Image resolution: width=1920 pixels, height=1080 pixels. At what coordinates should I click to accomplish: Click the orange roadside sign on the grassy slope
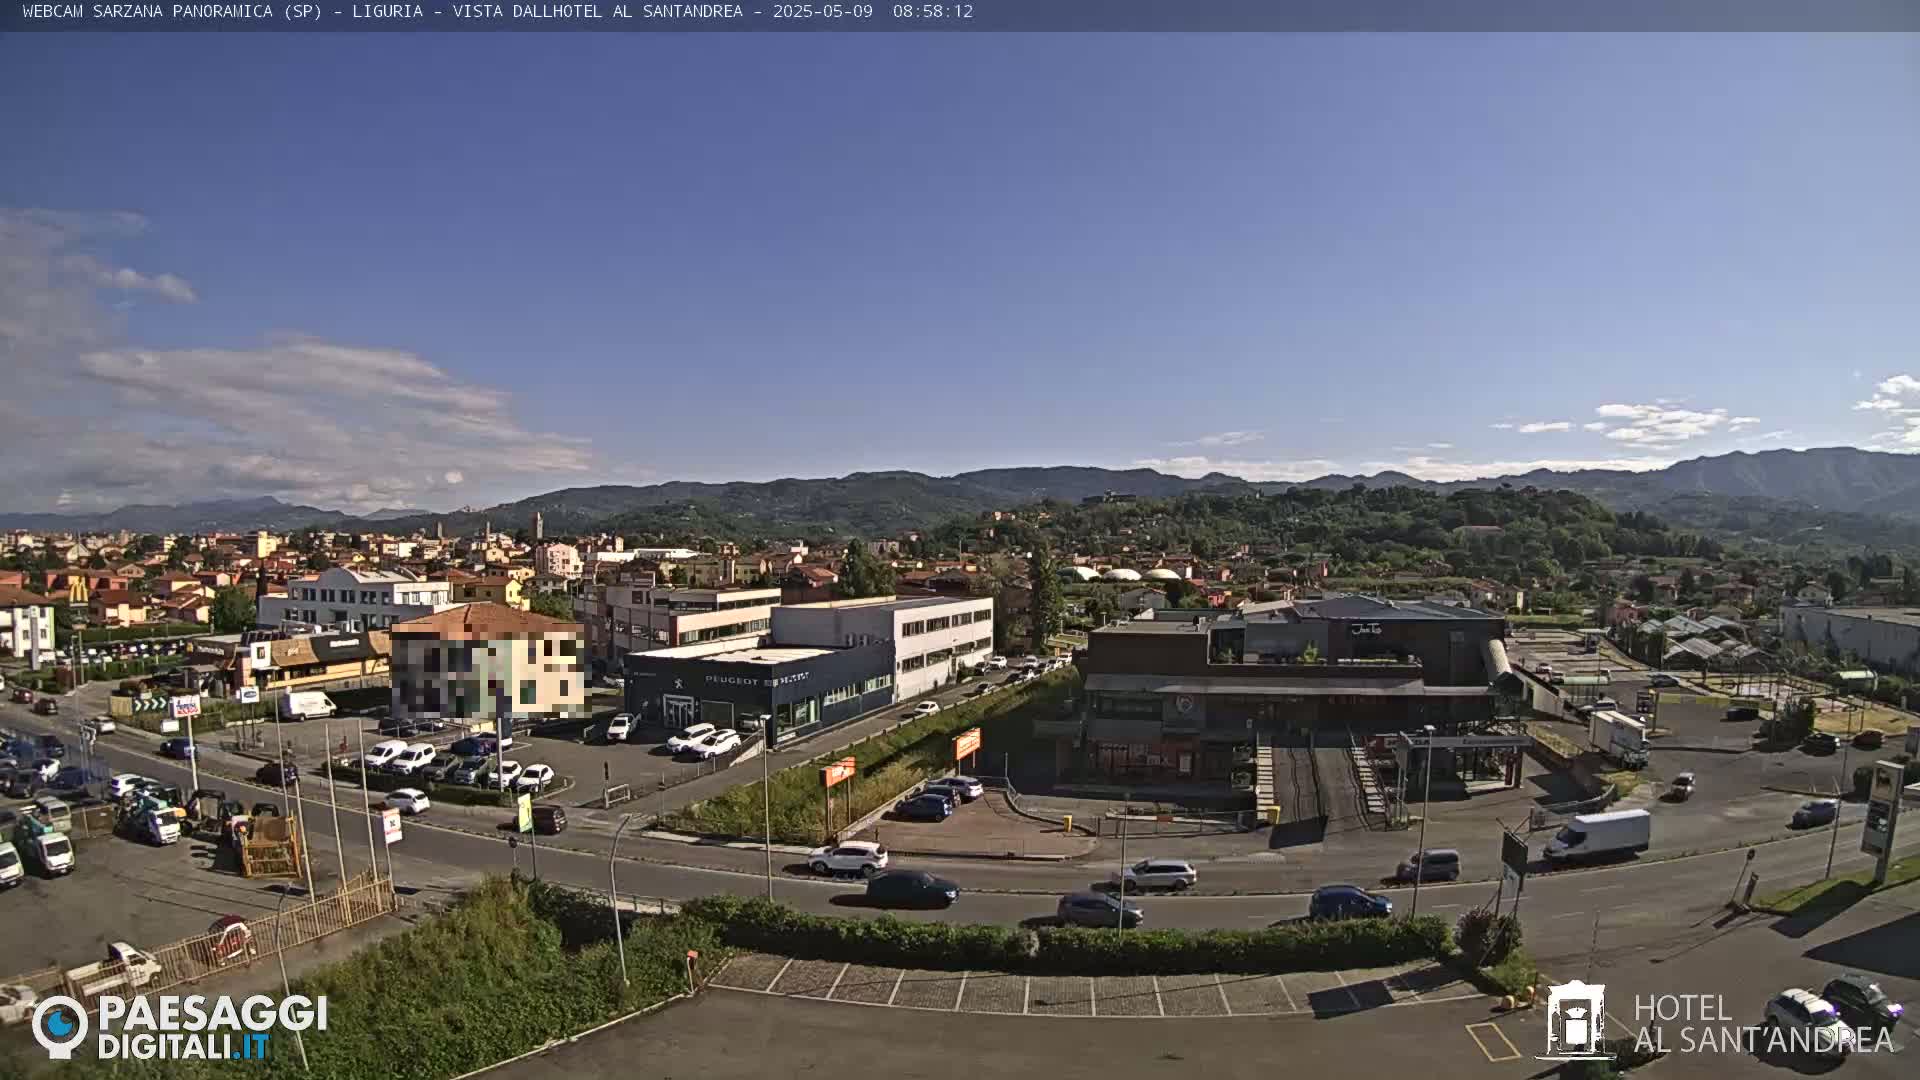tap(838, 772)
